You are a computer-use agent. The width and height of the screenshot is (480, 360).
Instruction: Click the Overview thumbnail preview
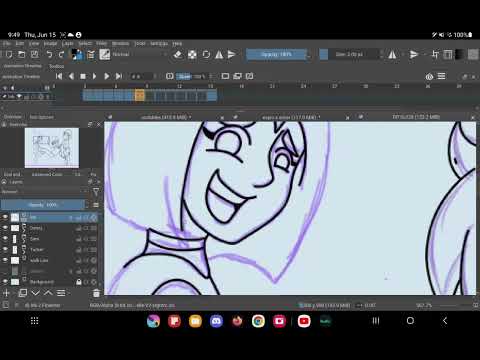click(52, 148)
